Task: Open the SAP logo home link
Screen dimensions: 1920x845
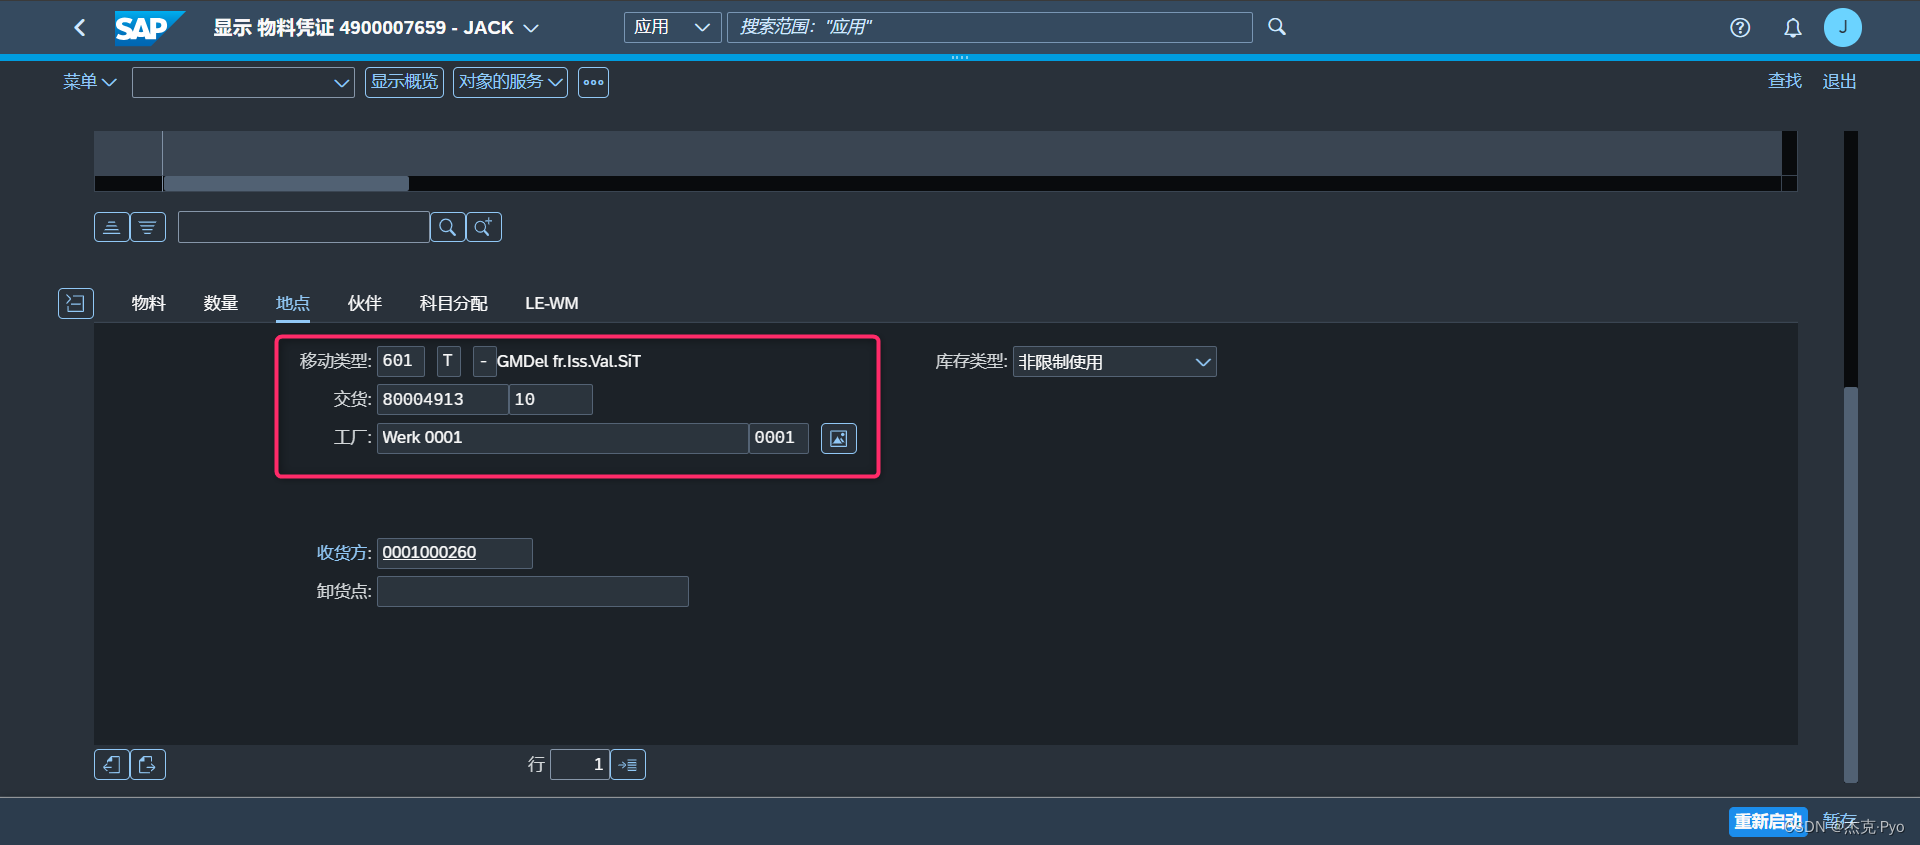Action: pyautogui.click(x=149, y=28)
